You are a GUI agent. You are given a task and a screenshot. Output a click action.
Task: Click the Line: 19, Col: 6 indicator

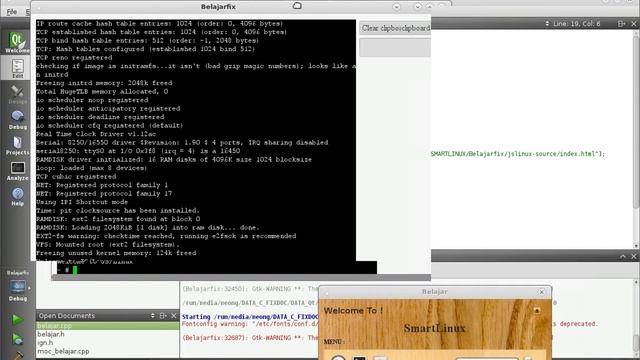click(x=576, y=24)
